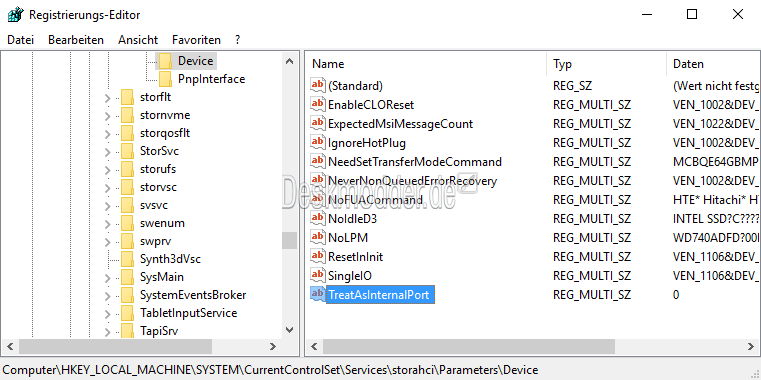Screen dimensions: 761x380
Task: Click the NoLPM value's ab icon
Action: tap(317, 237)
